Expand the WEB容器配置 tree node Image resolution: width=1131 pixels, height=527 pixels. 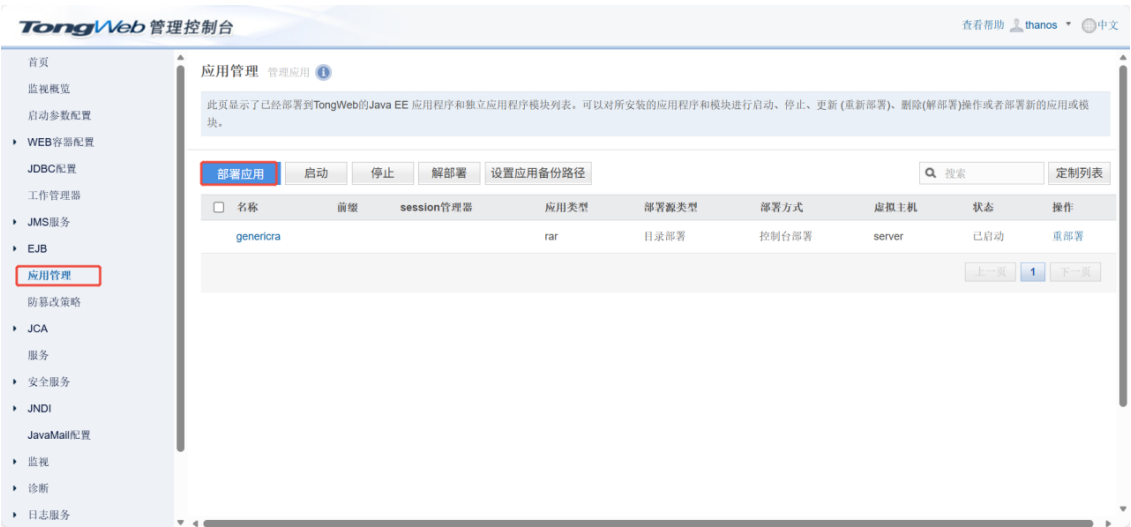pos(15,142)
